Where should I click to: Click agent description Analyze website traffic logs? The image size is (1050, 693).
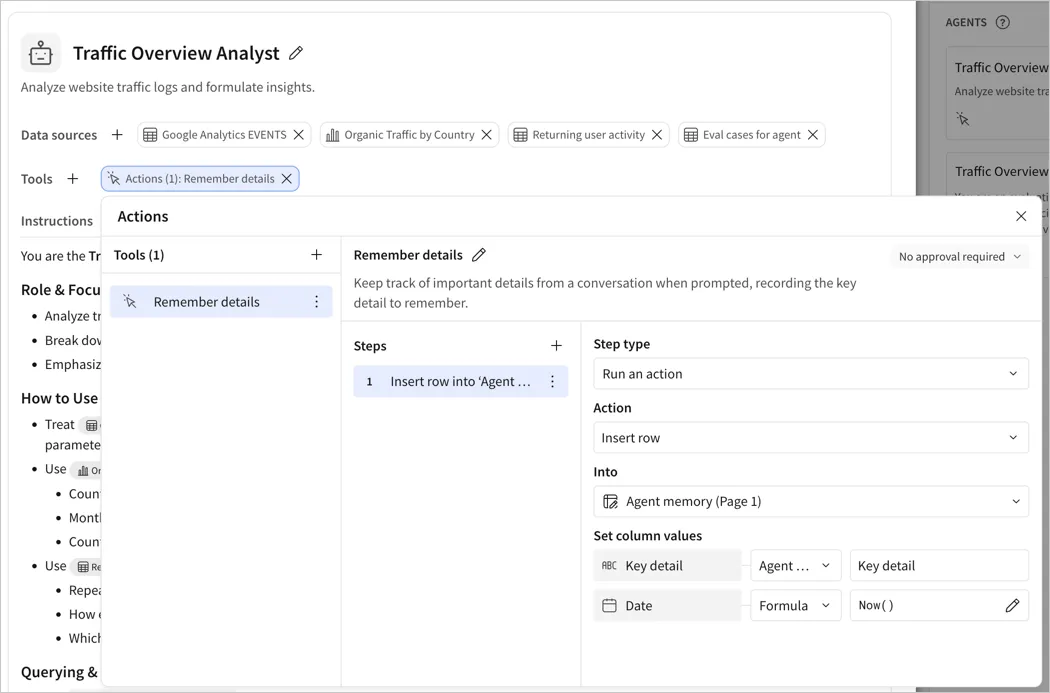pyautogui.click(x=167, y=87)
